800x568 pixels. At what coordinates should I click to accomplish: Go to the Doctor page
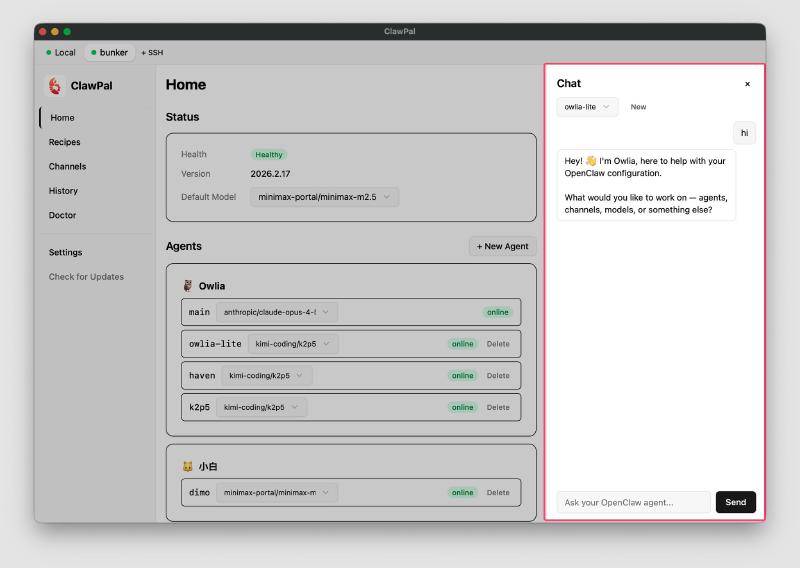coord(62,215)
